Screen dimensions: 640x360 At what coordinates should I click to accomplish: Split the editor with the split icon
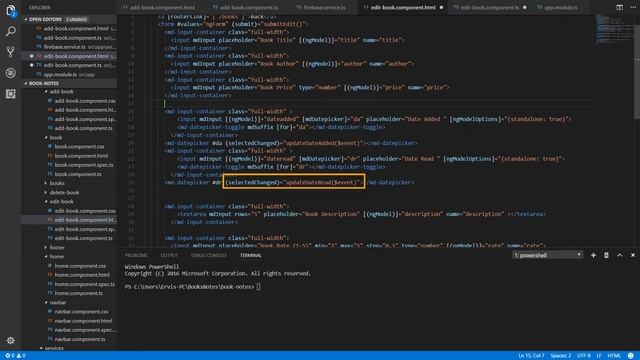pos(619,7)
